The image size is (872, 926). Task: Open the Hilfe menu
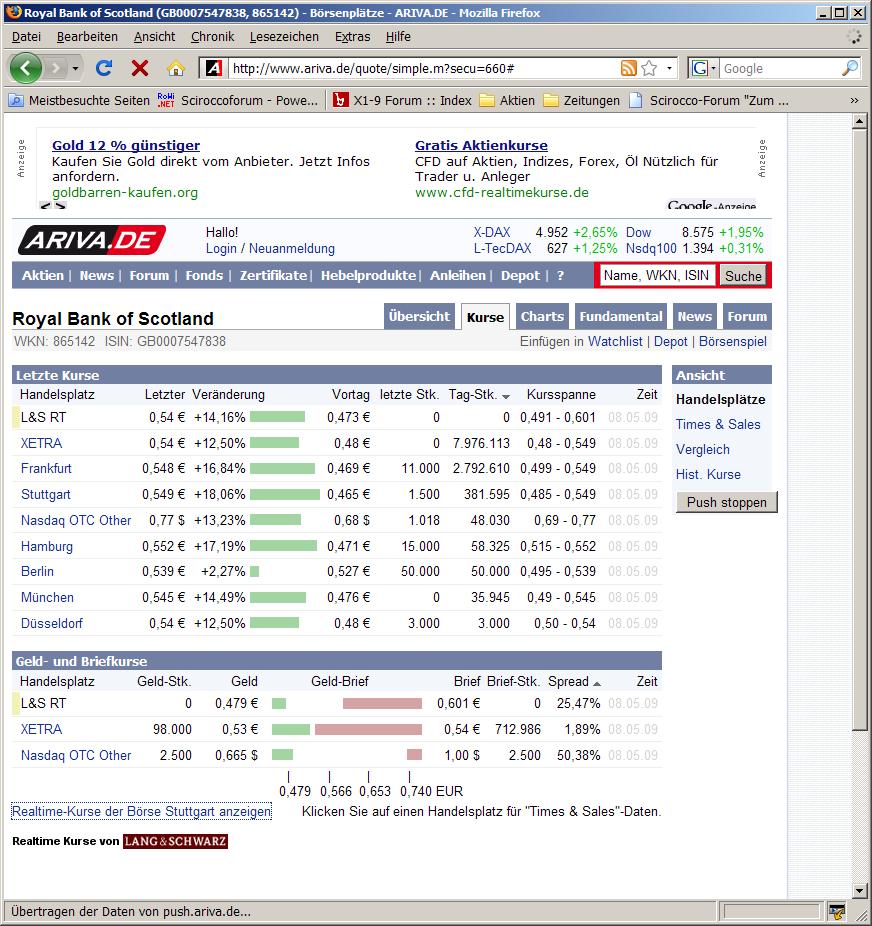pos(399,37)
